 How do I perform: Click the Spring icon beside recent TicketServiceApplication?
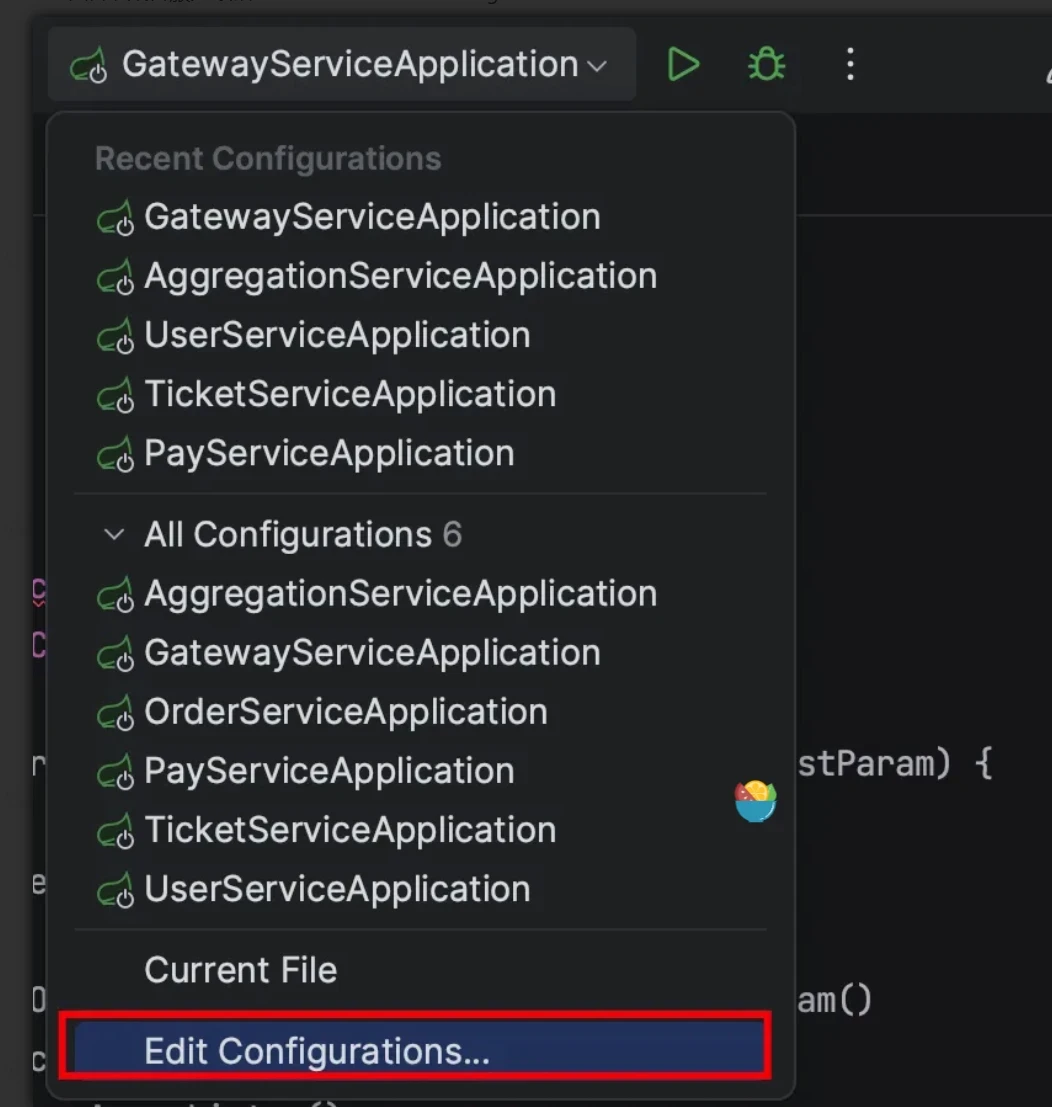coord(115,396)
